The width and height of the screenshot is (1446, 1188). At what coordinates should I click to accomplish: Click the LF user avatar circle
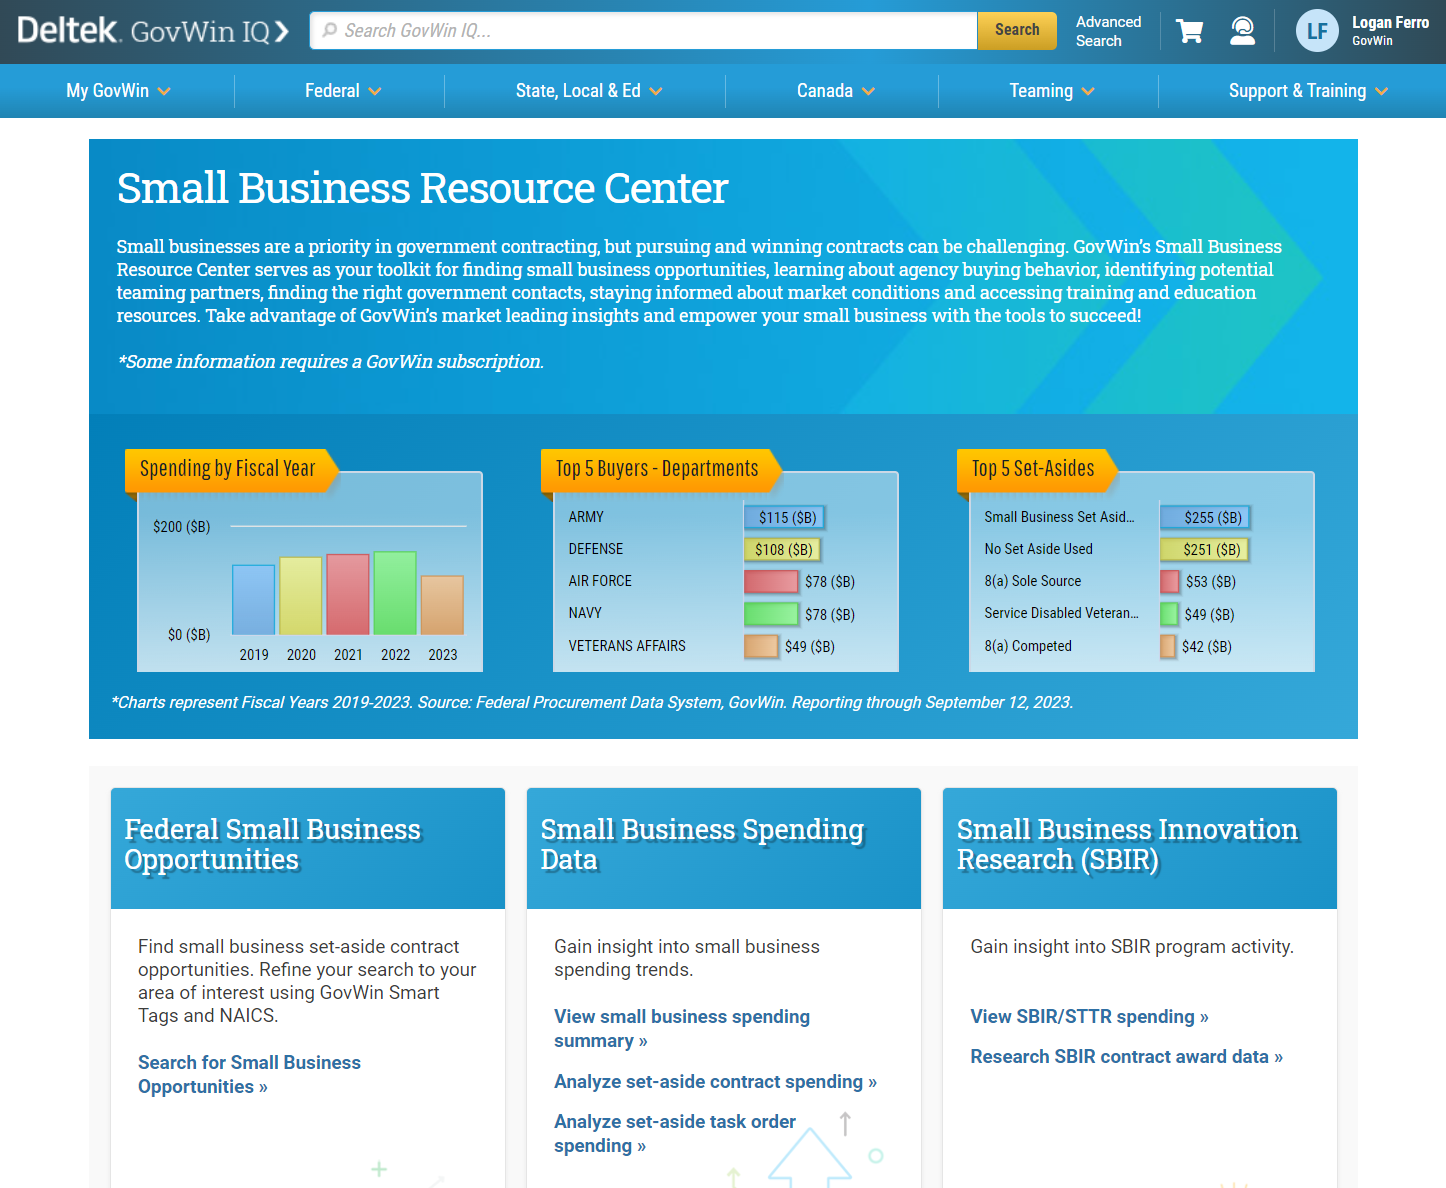[1317, 31]
